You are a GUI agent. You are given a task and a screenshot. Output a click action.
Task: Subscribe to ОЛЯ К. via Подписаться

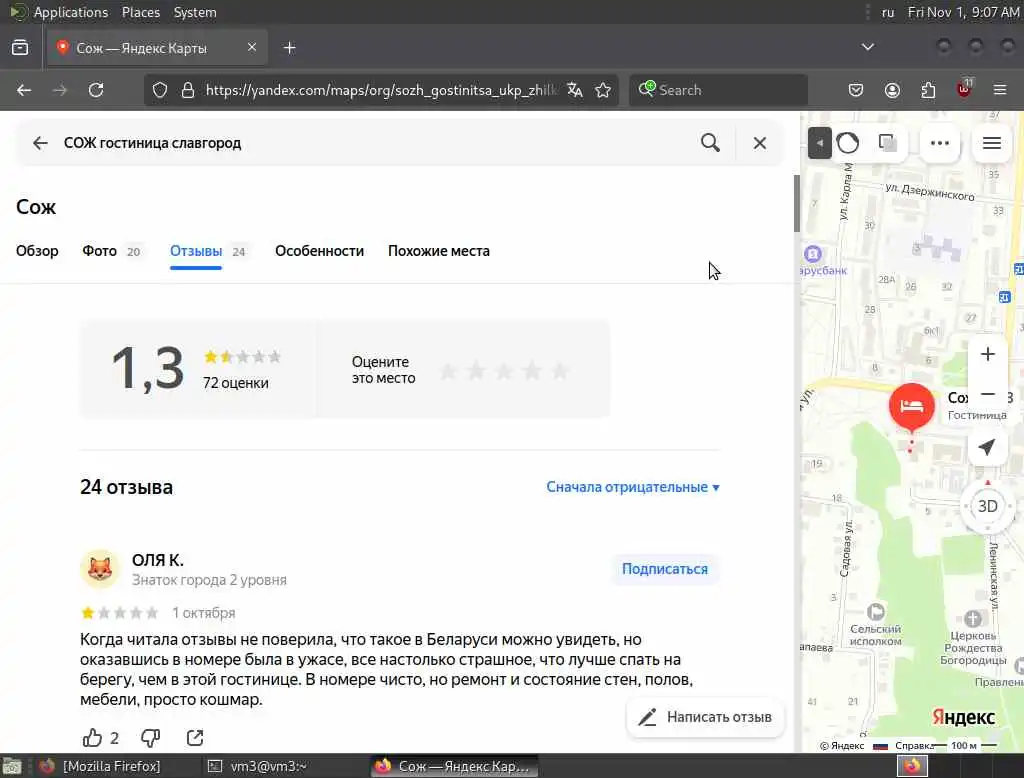(665, 569)
